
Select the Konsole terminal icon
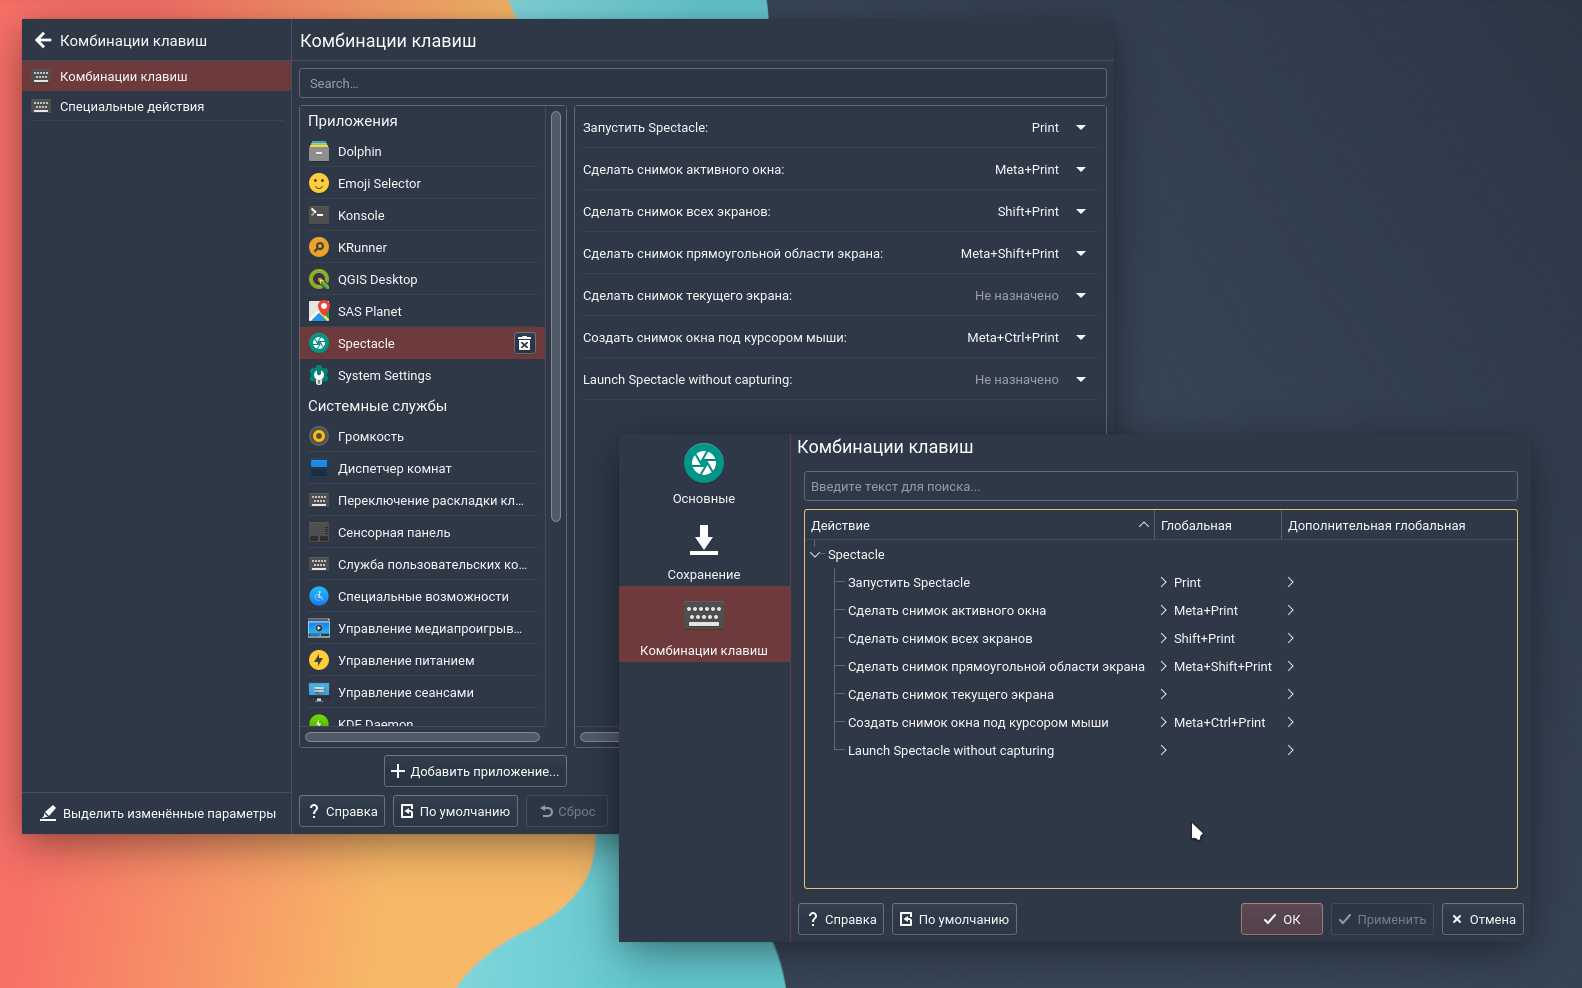click(319, 215)
